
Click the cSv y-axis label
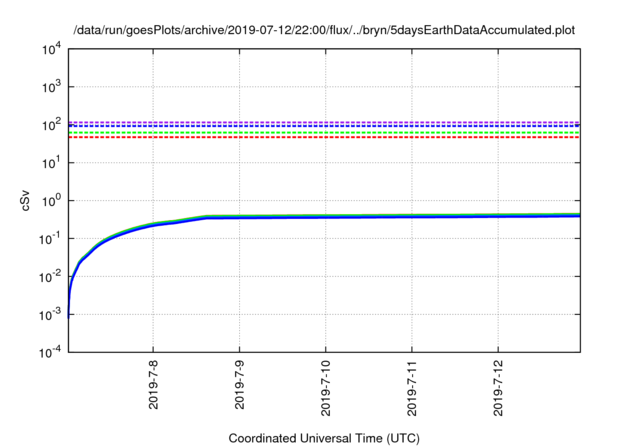click(25, 200)
